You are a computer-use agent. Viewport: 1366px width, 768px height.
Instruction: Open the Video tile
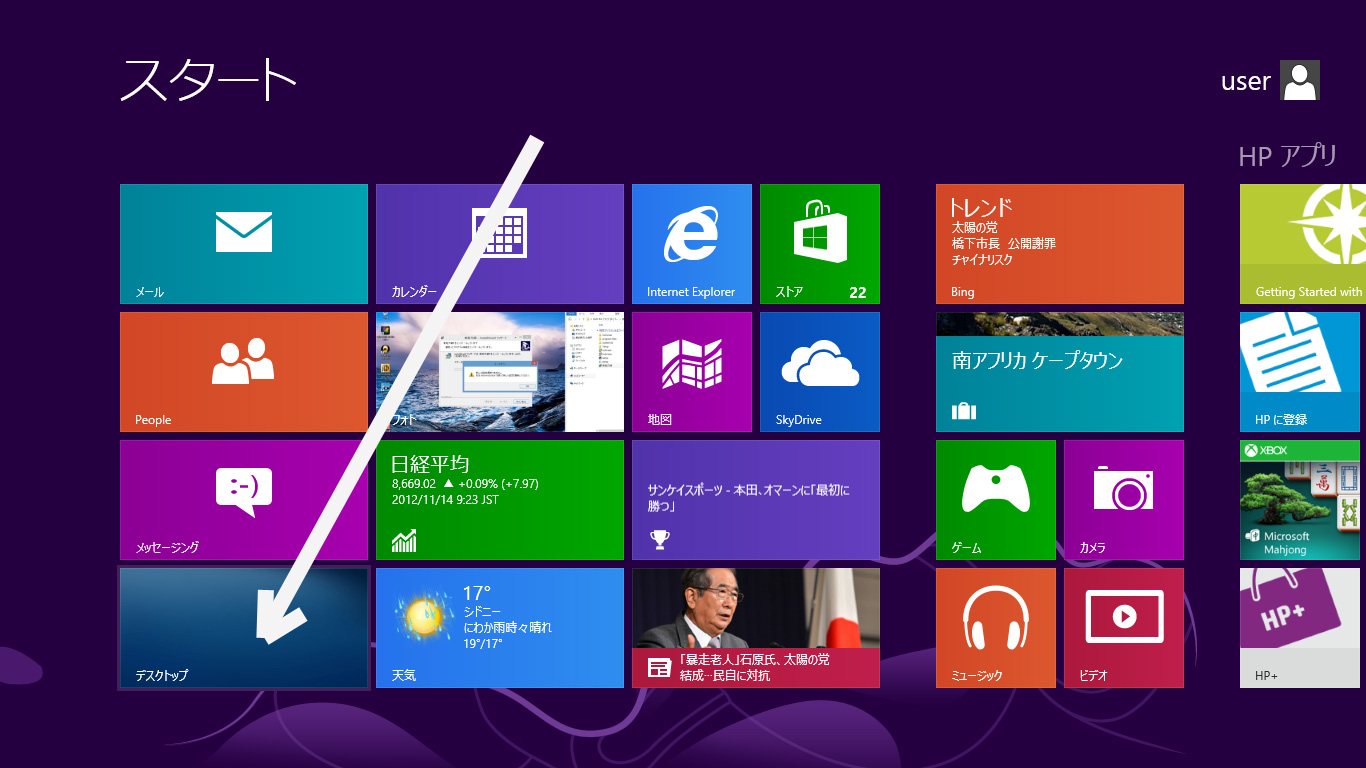pos(1124,628)
